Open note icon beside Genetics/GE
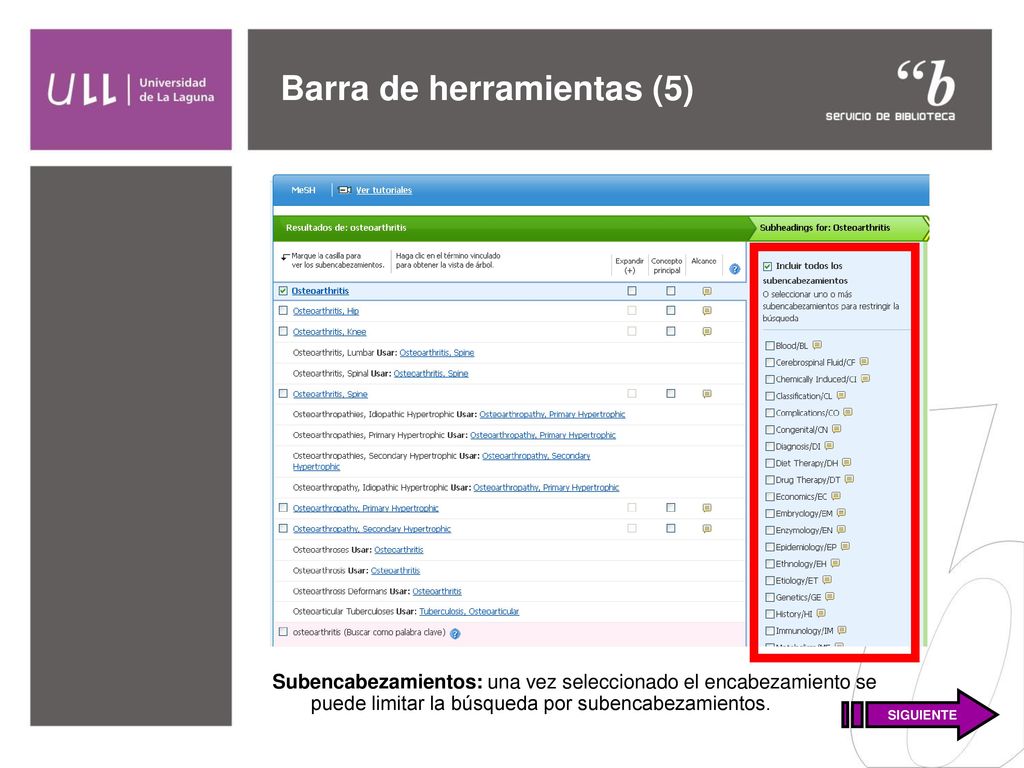Viewport: 1024px width, 768px height. coord(830,597)
